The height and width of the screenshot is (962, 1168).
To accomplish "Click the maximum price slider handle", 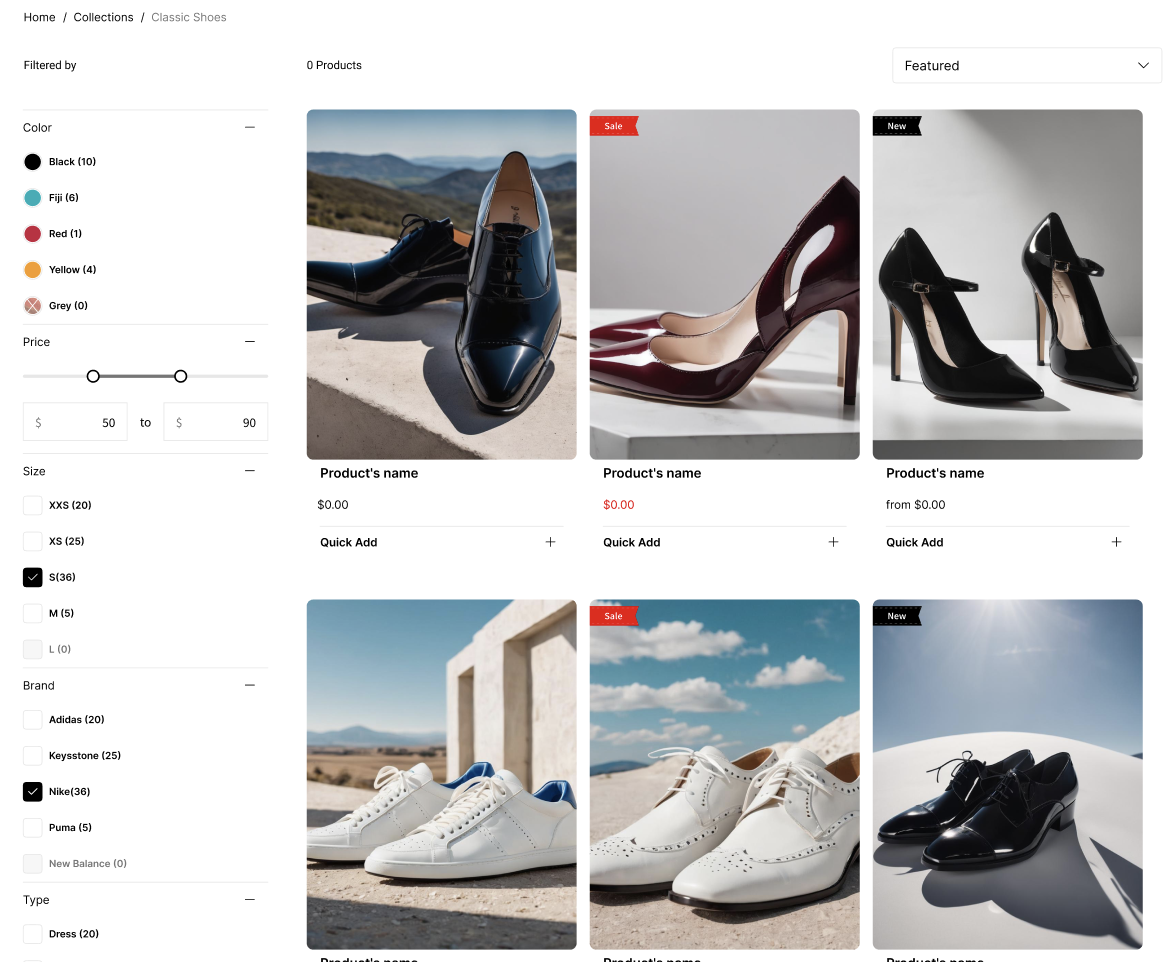I will (180, 376).
